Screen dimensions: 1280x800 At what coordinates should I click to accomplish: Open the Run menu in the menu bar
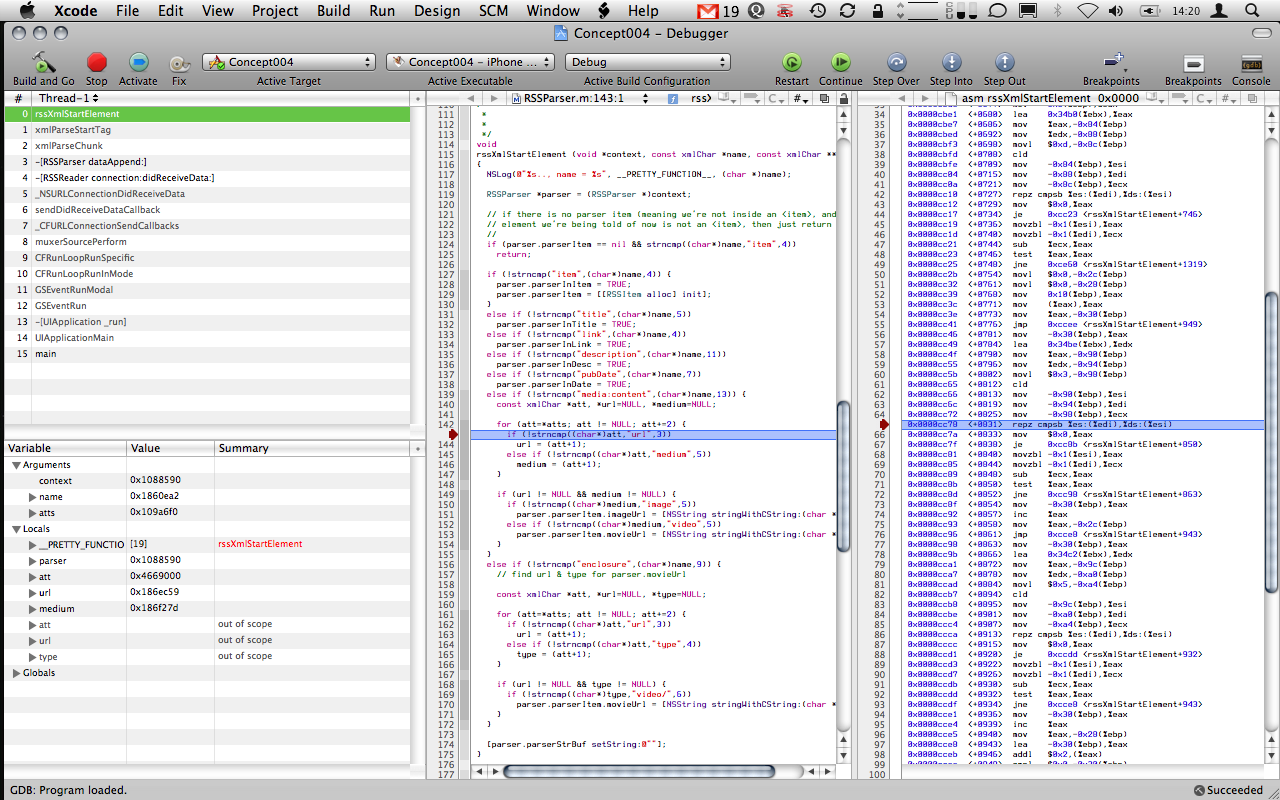coord(382,11)
